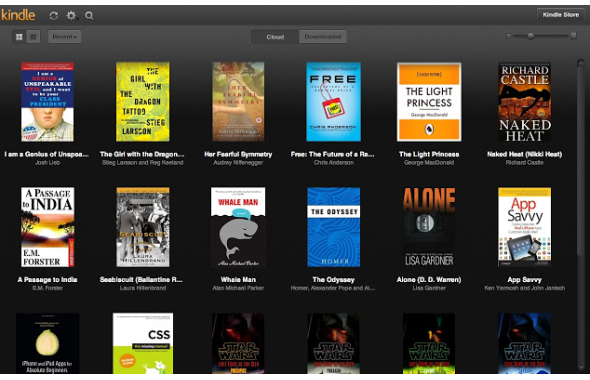
Task: Open A Passage to India cover
Action: (47, 227)
